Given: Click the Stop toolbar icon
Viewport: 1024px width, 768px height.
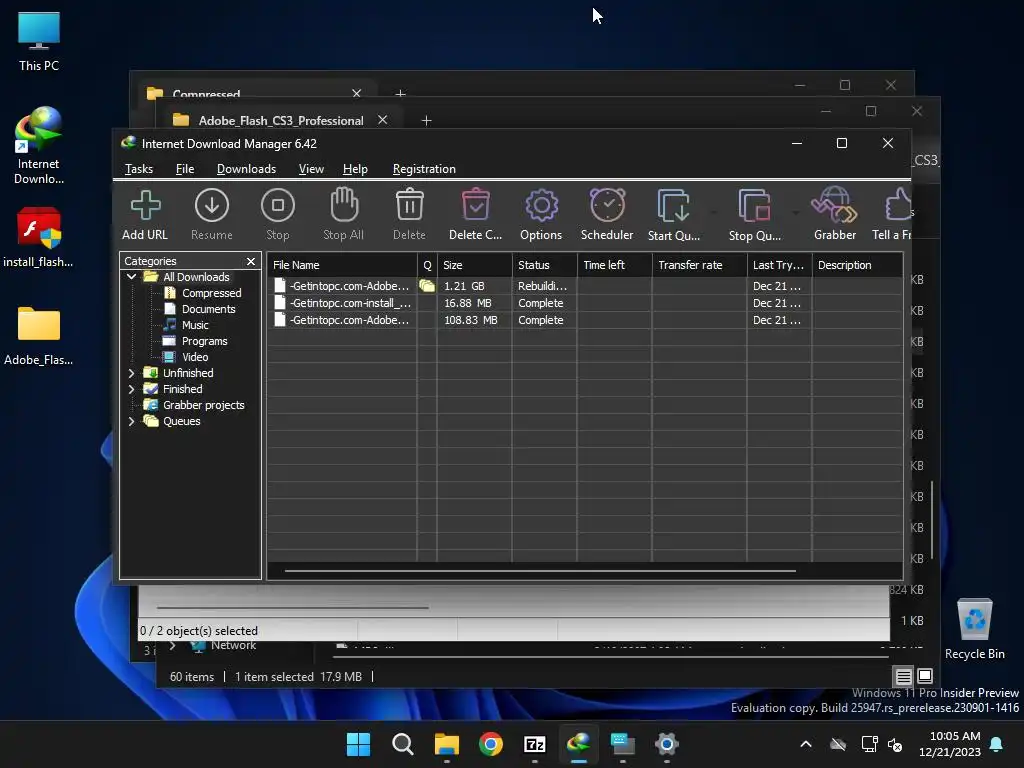Looking at the screenshot, I should point(278,214).
